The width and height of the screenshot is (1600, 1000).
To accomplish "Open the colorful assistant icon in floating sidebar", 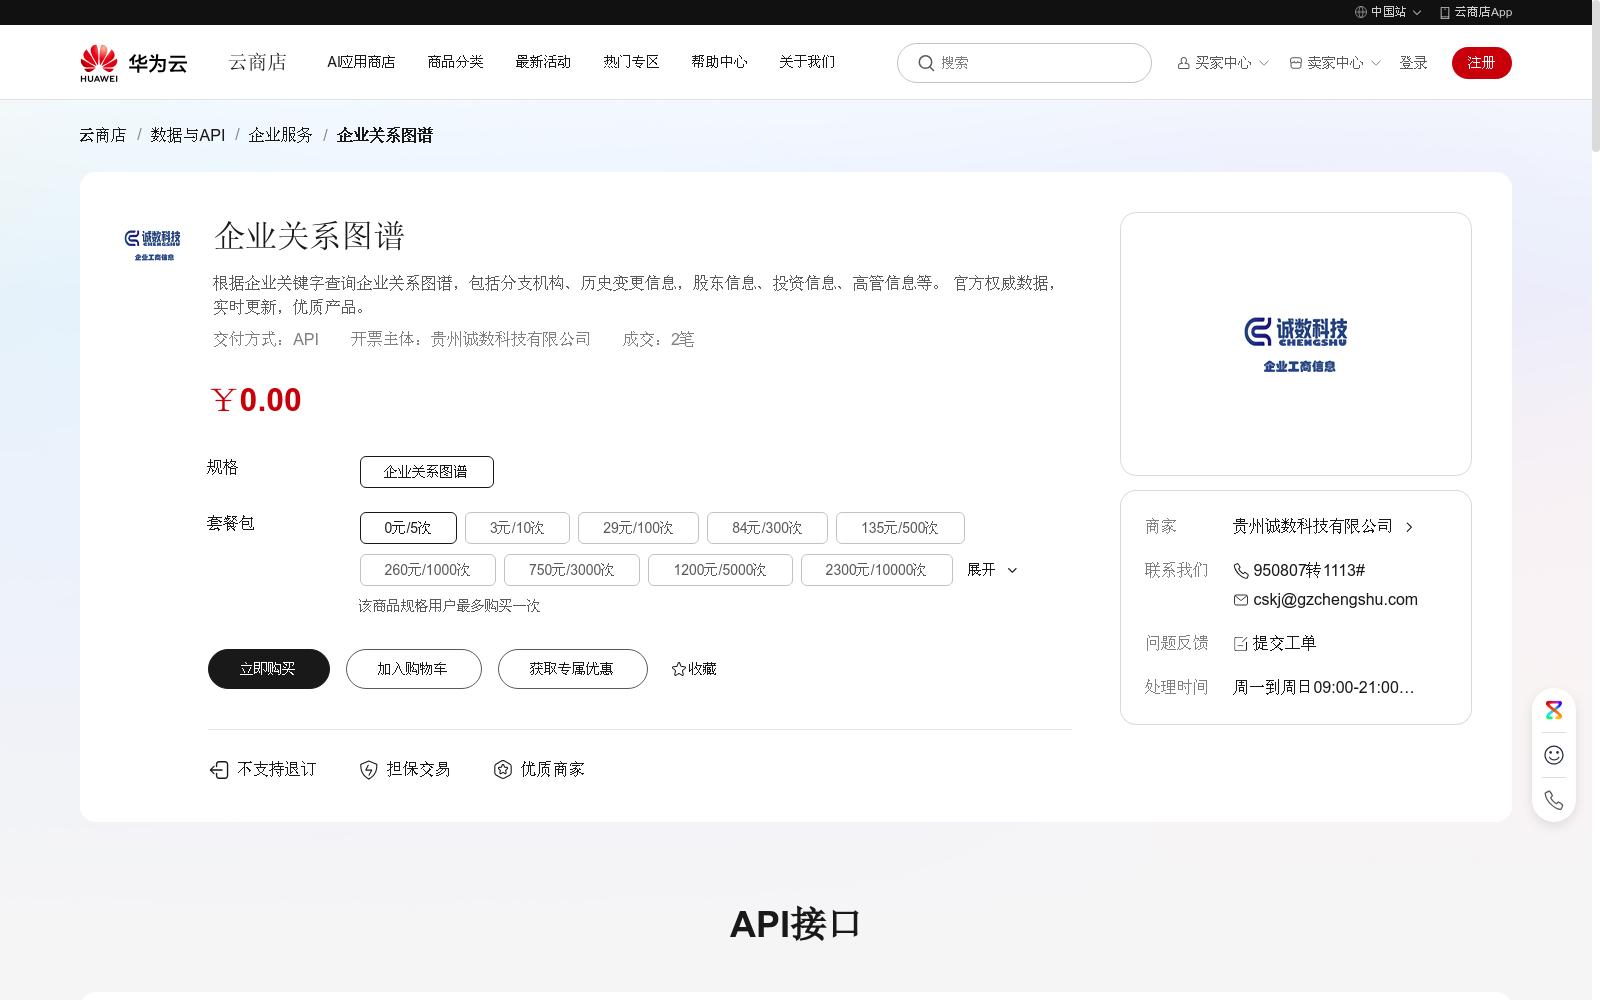I will click(x=1553, y=710).
